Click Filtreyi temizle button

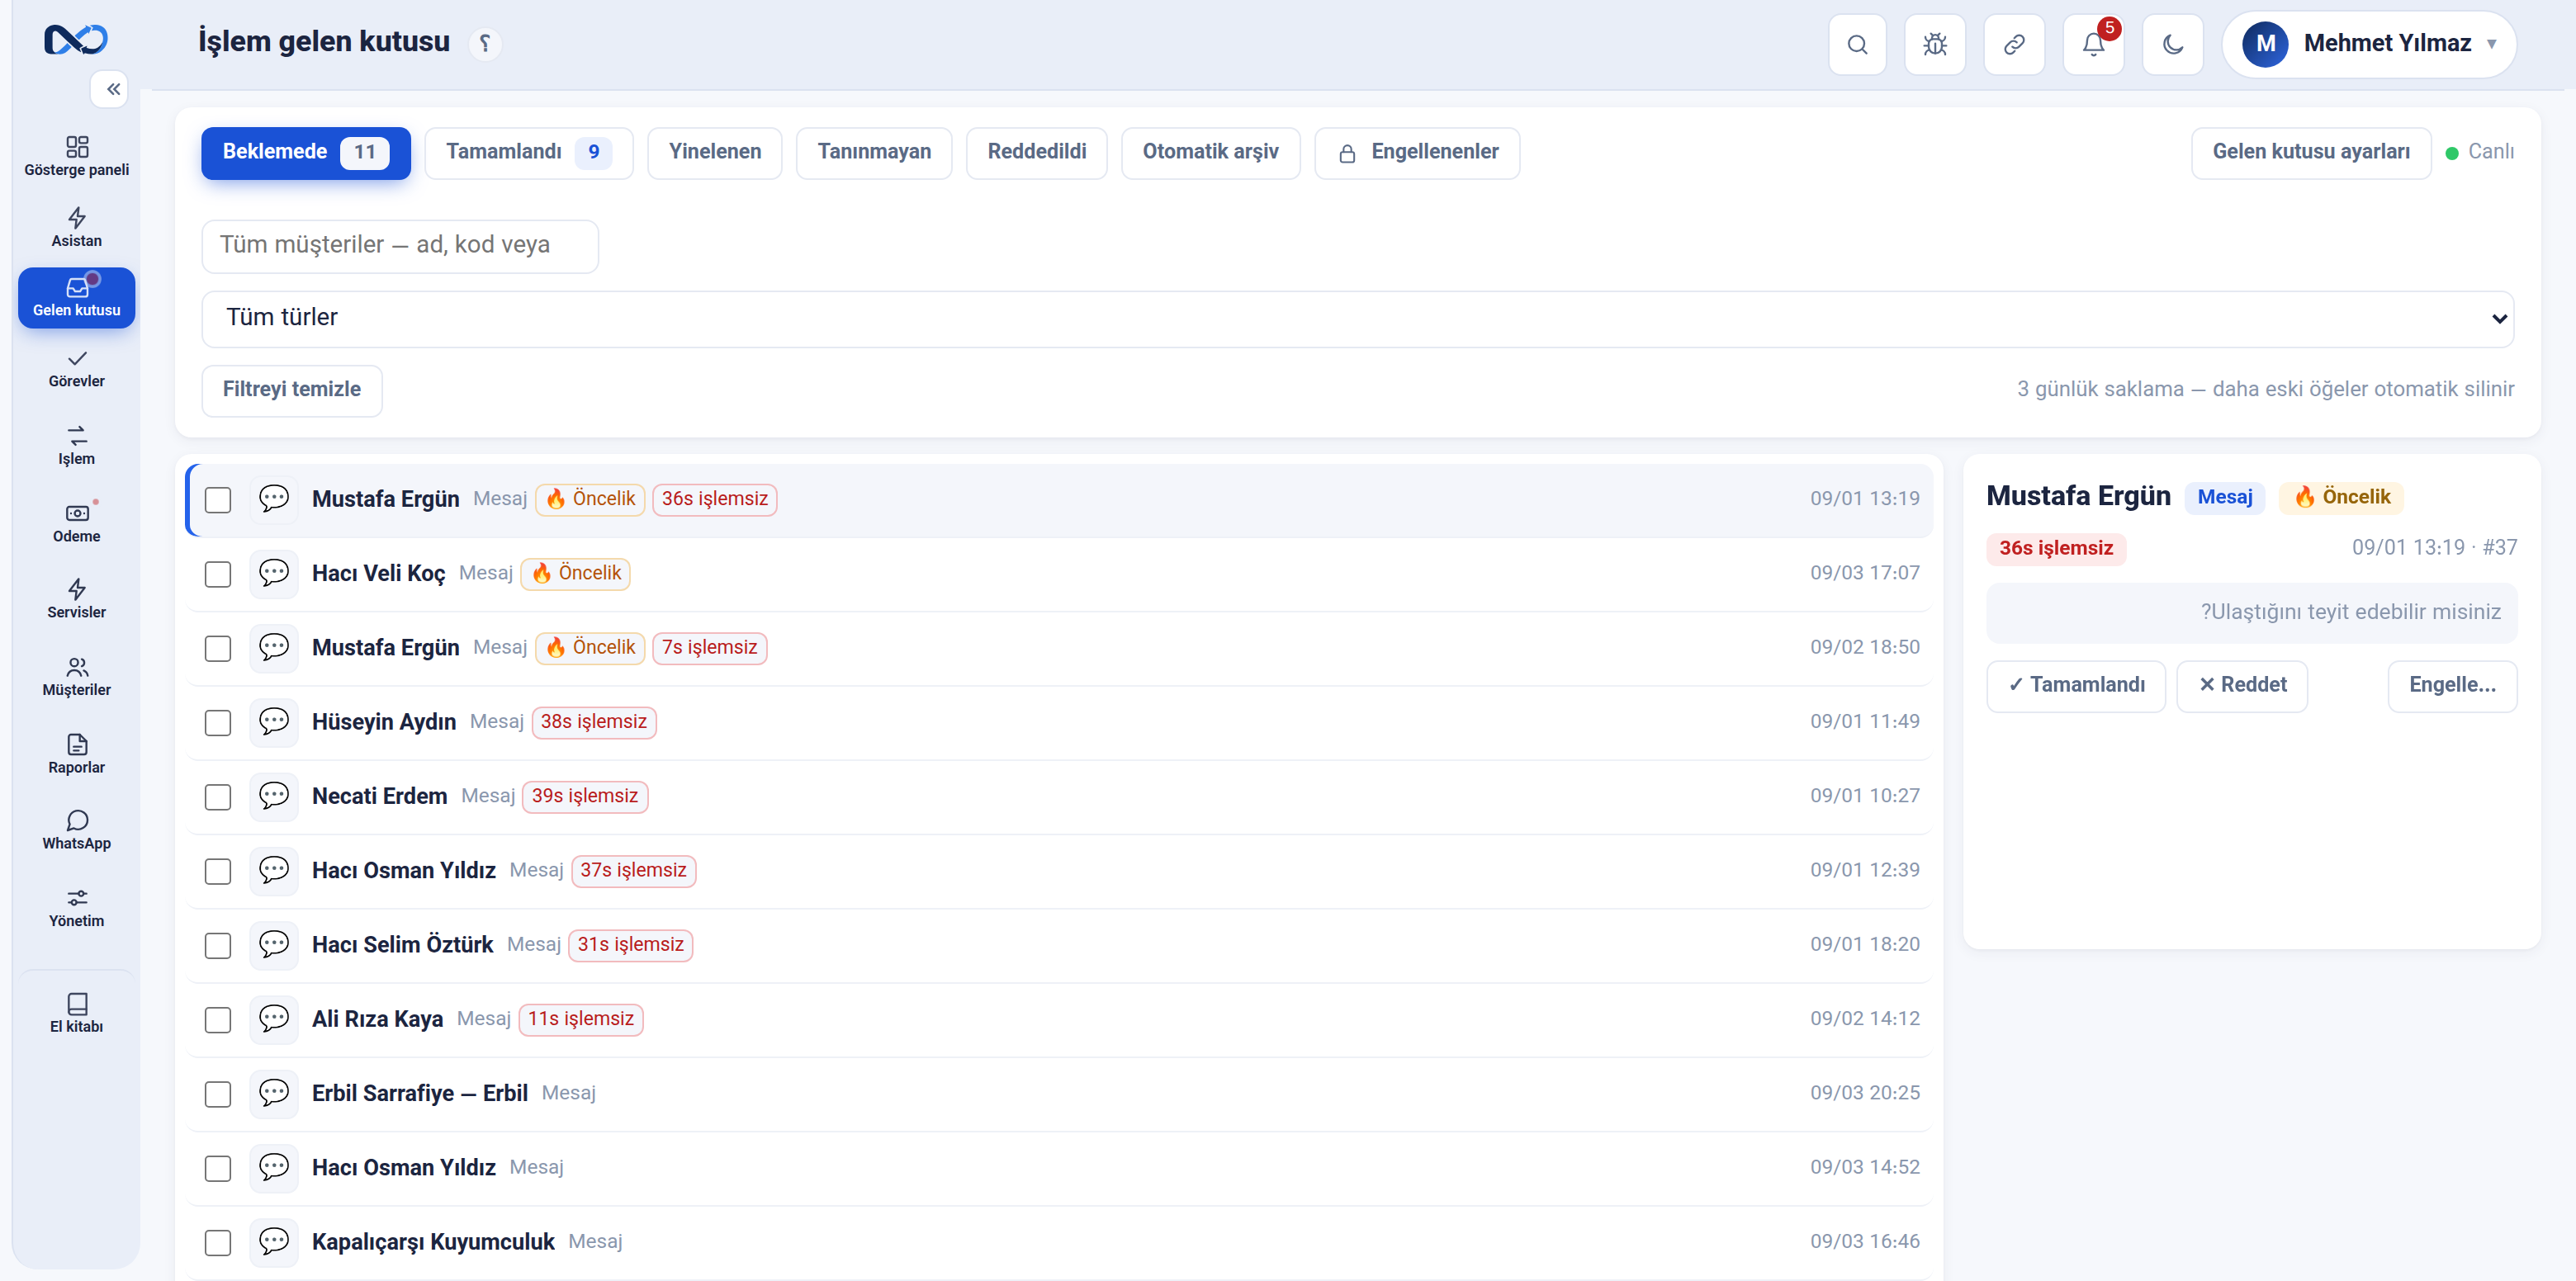[291, 390]
